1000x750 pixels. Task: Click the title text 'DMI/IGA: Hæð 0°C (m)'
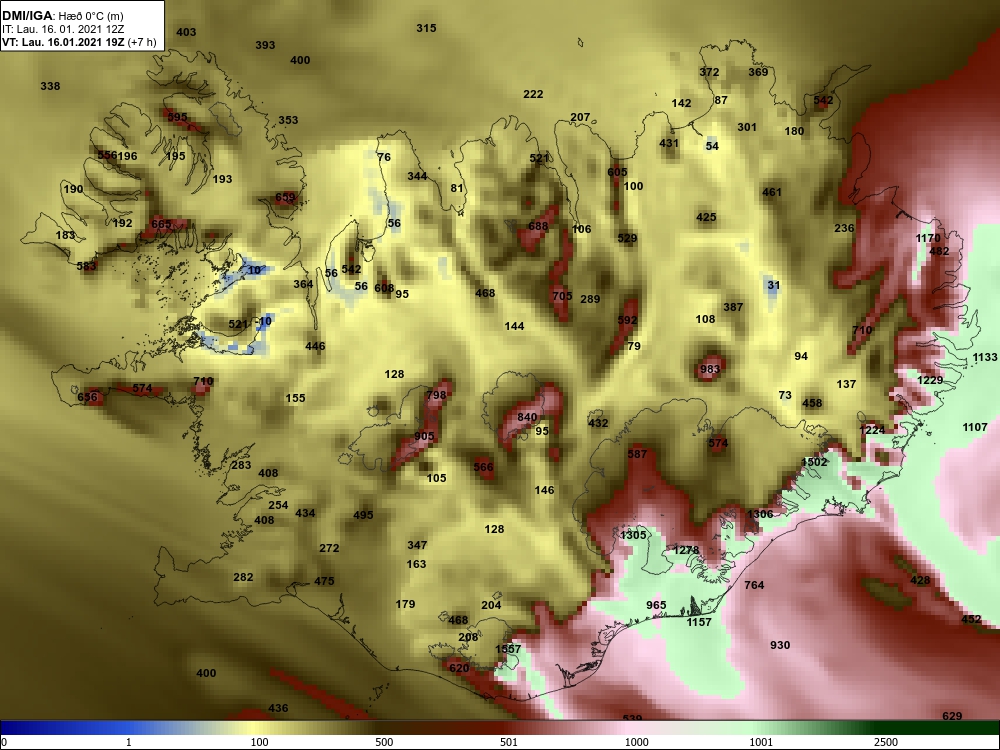pos(62,16)
